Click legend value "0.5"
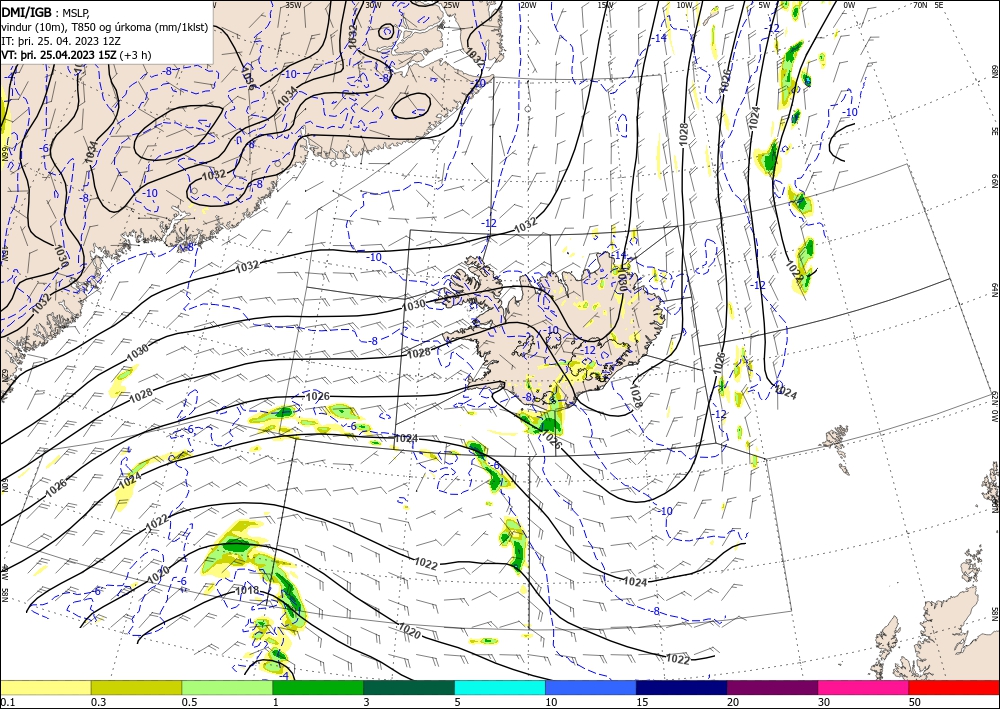 pyautogui.click(x=189, y=702)
